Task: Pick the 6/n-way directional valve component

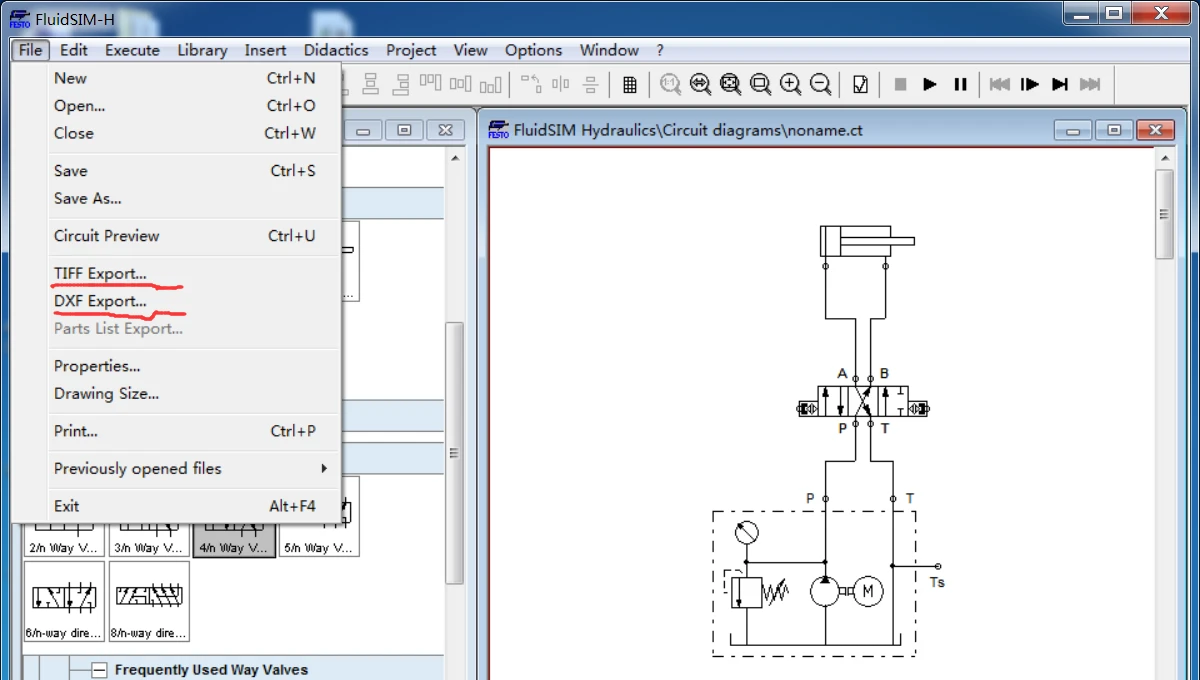Action: (64, 600)
